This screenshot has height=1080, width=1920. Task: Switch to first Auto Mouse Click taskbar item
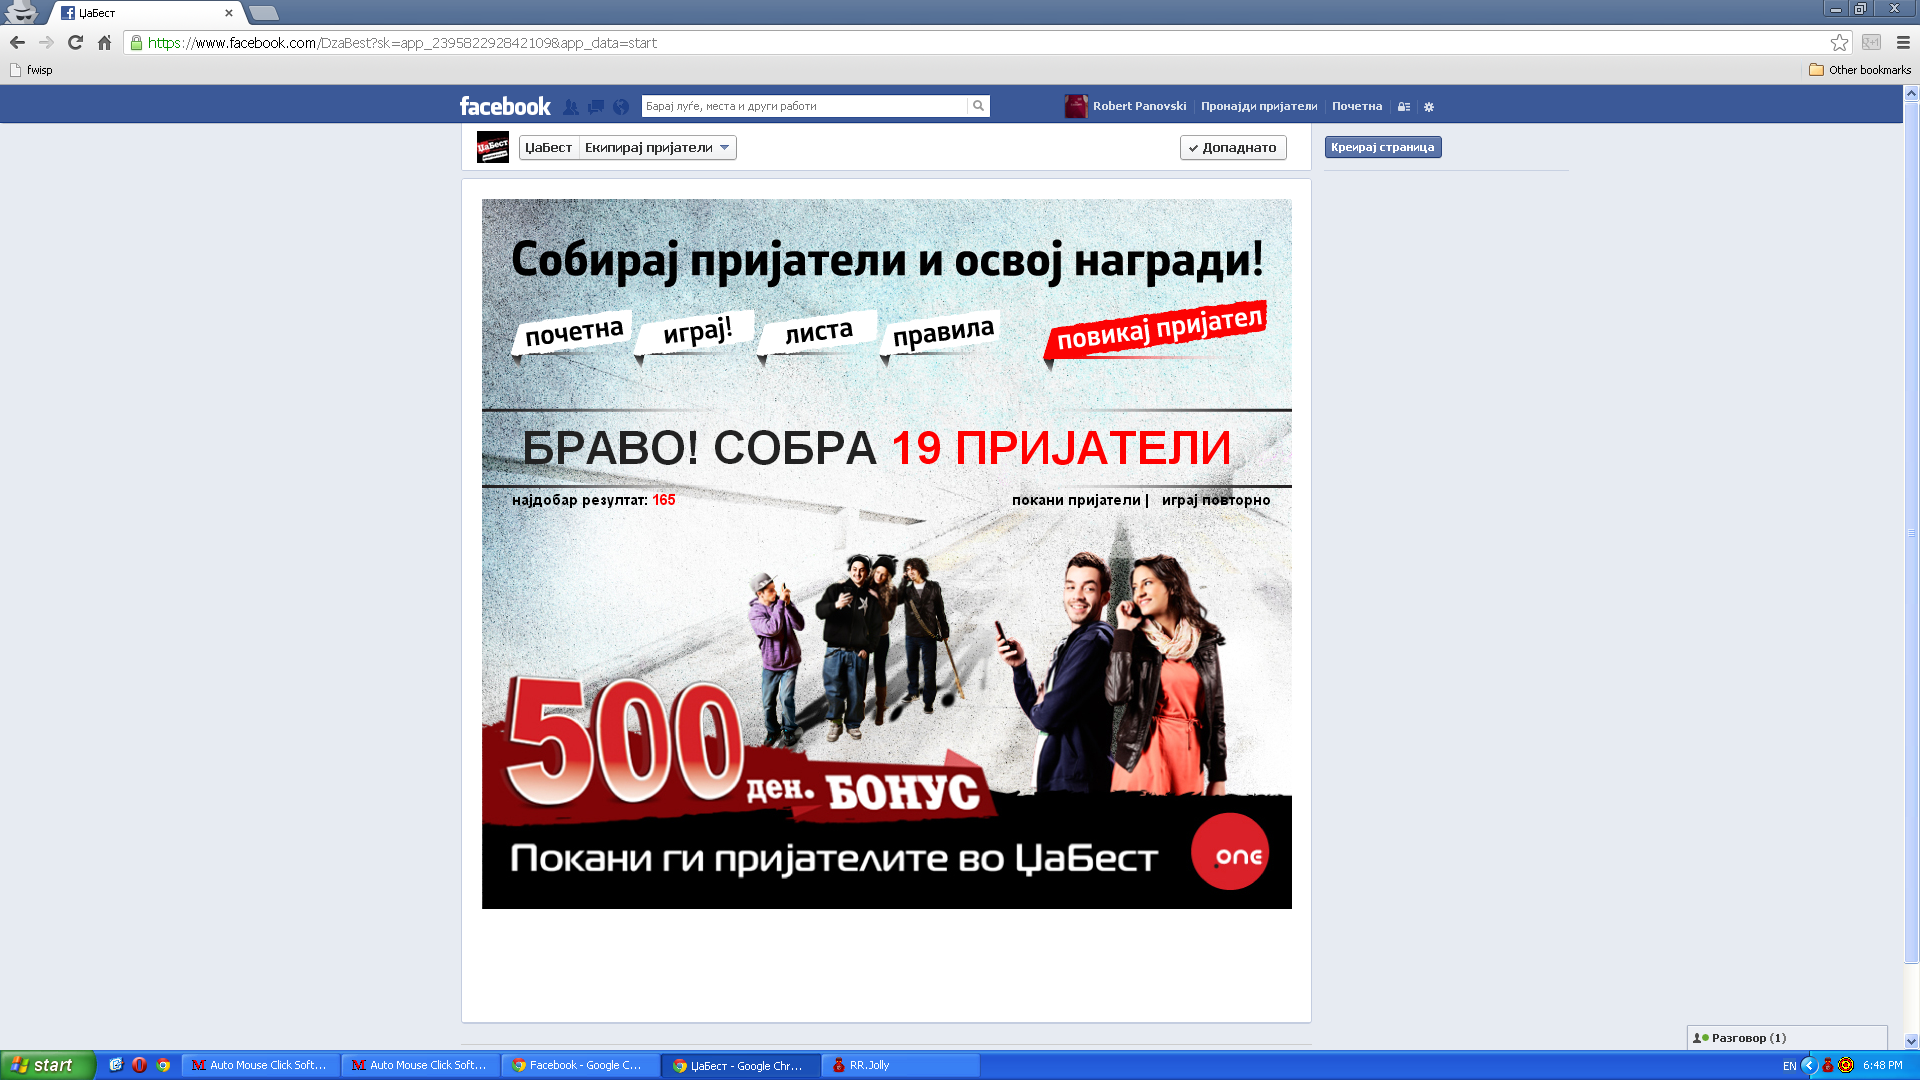(260, 1065)
